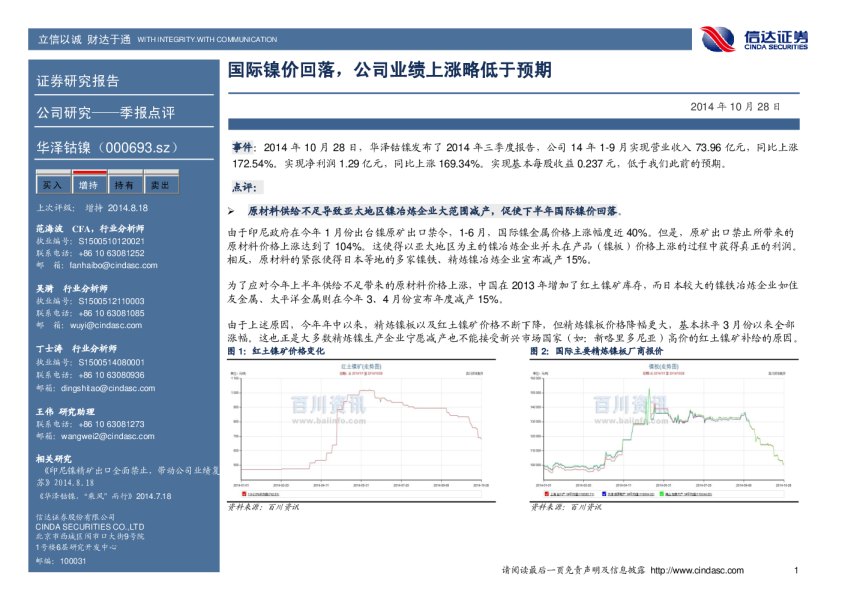This screenshot has width=842, height=595.
Task: Select the 增持 rating box
Action: point(88,186)
